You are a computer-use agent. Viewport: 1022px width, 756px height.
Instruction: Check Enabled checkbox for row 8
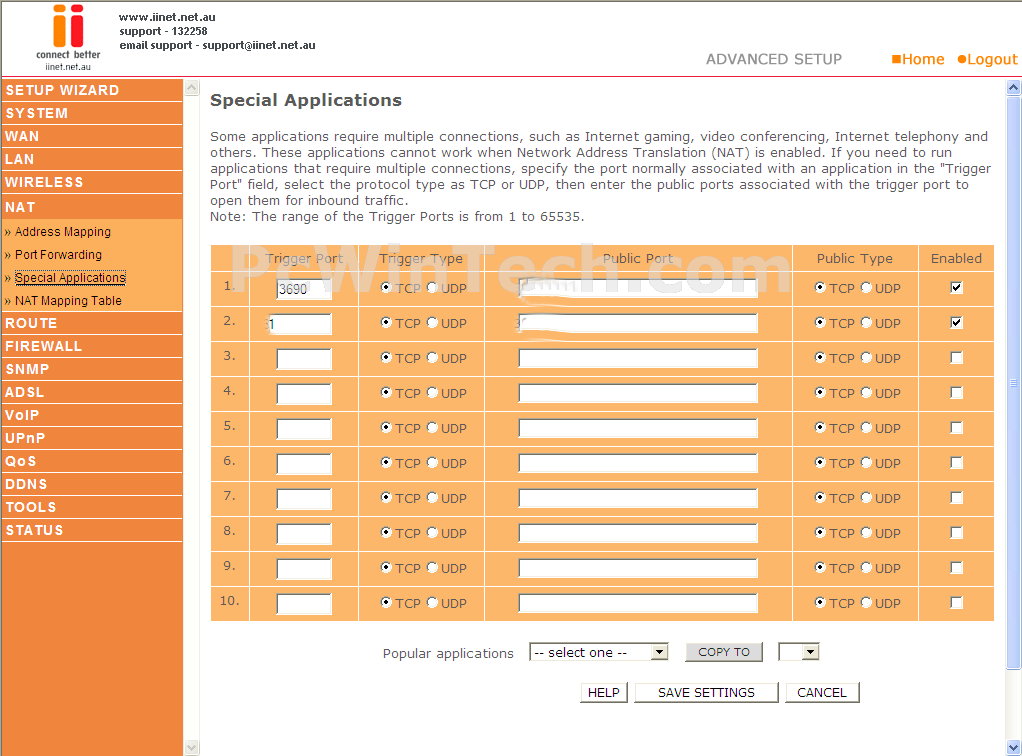click(956, 532)
